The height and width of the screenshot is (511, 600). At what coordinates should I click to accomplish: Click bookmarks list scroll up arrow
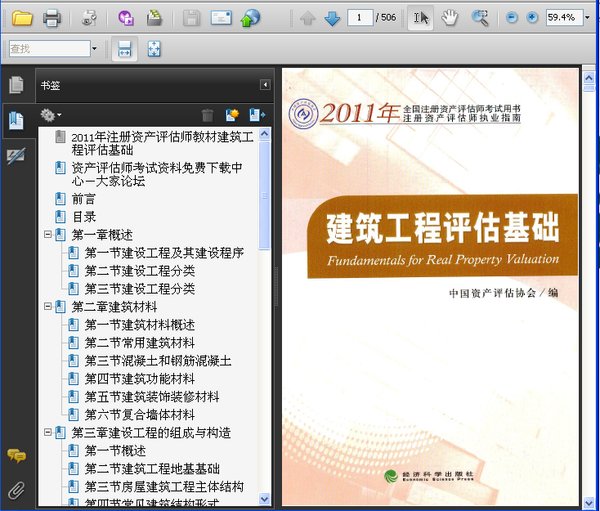pyautogui.click(x=264, y=134)
